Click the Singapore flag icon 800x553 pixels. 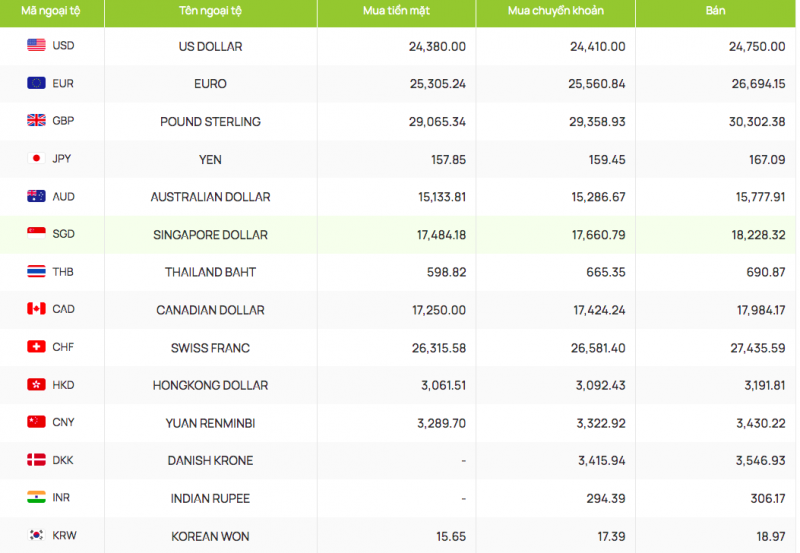[x=37, y=234]
